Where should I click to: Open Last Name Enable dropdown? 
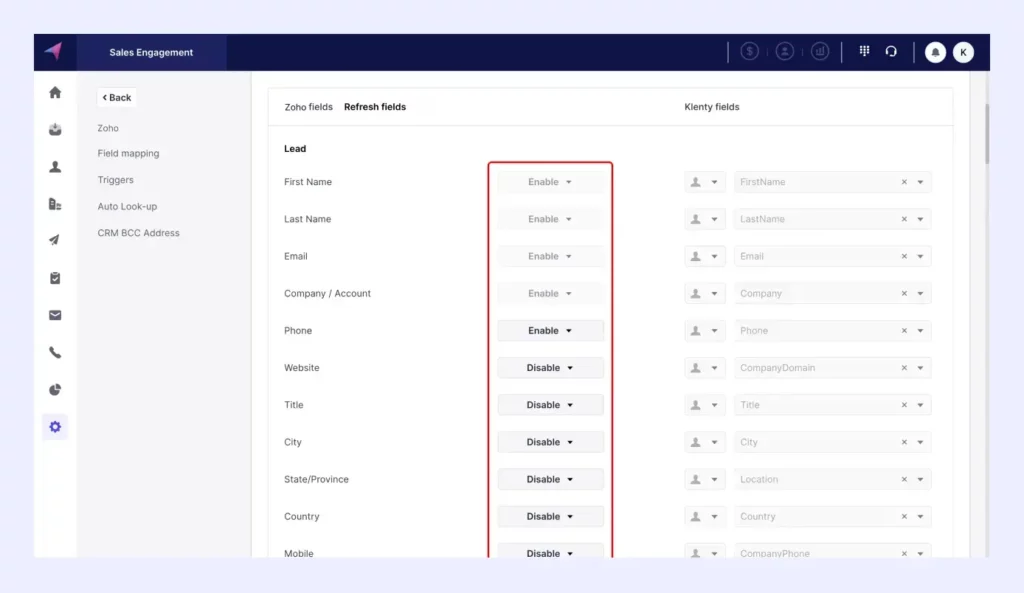pos(550,219)
